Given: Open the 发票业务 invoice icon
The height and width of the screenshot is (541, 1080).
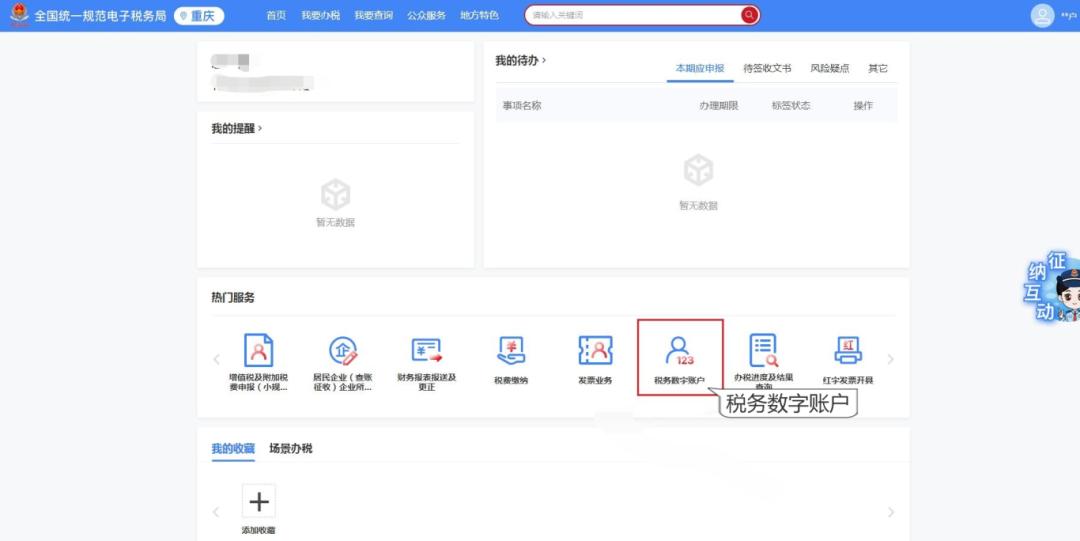Looking at the screenshot, I should click(x=595, y=352).
